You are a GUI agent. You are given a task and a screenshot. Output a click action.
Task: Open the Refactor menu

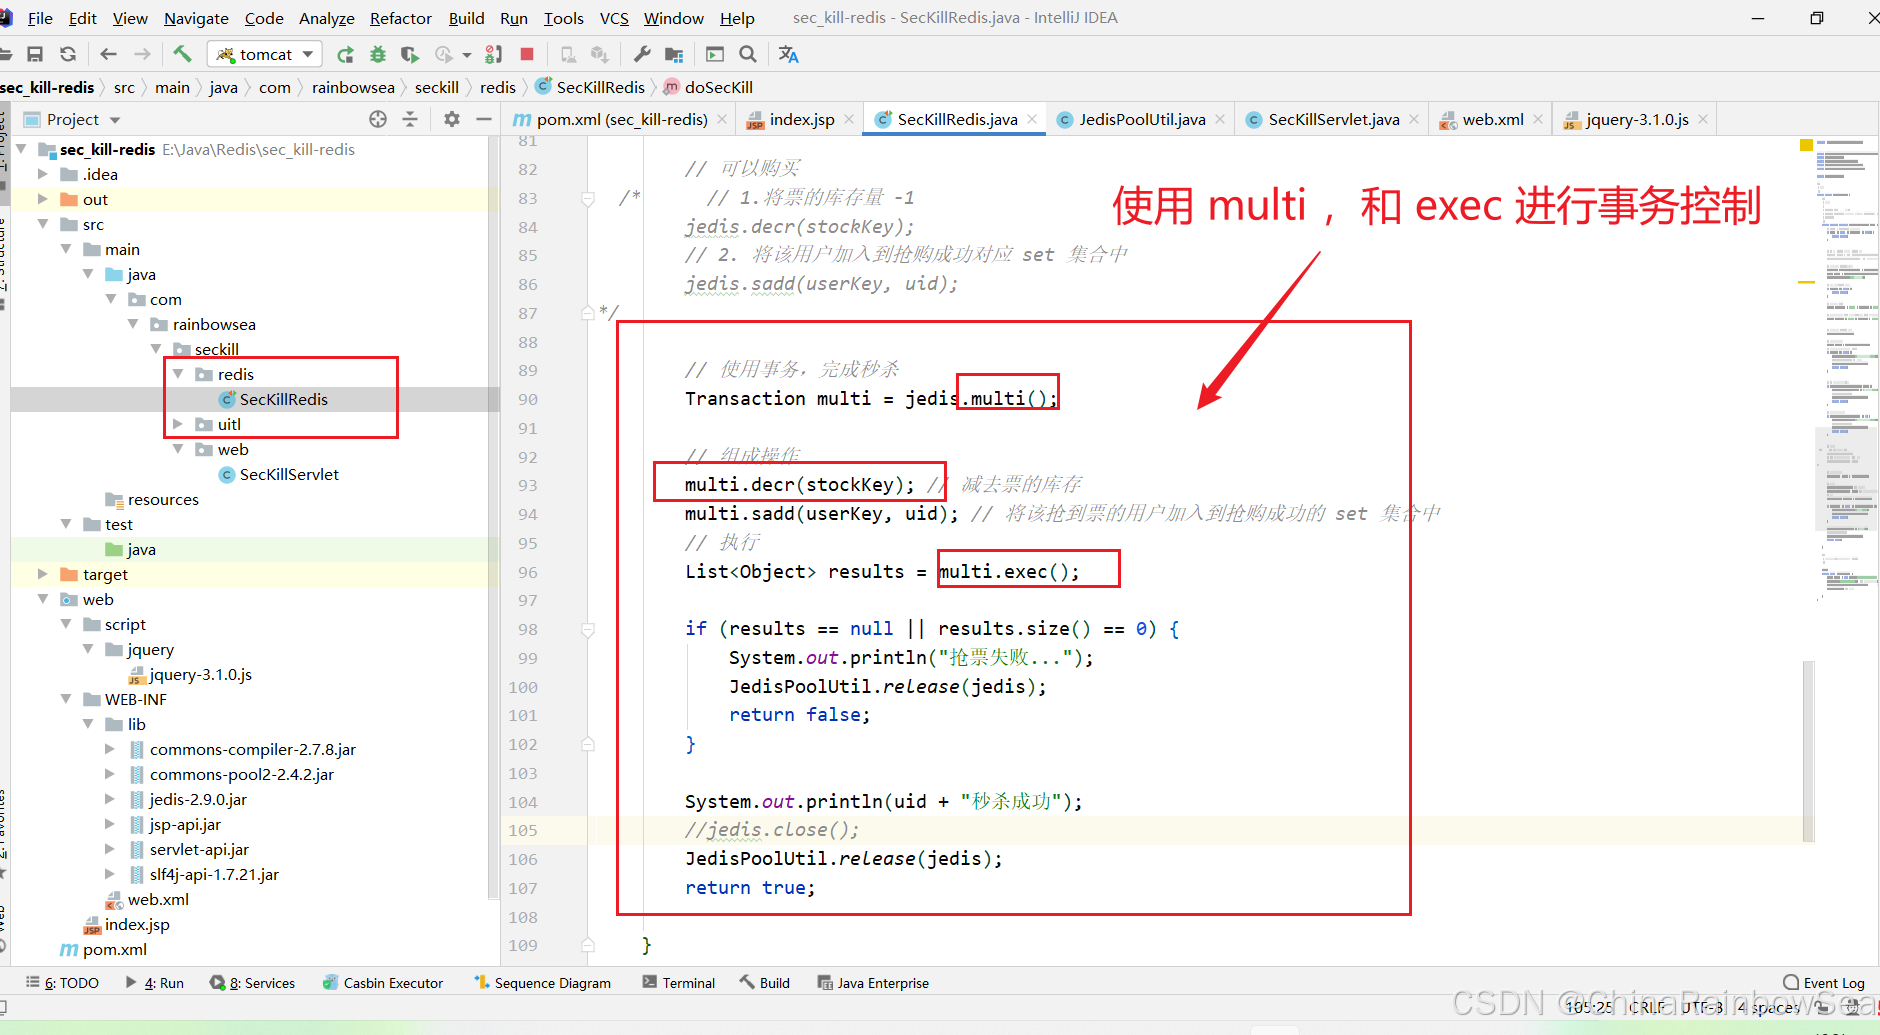coord(400,18)
